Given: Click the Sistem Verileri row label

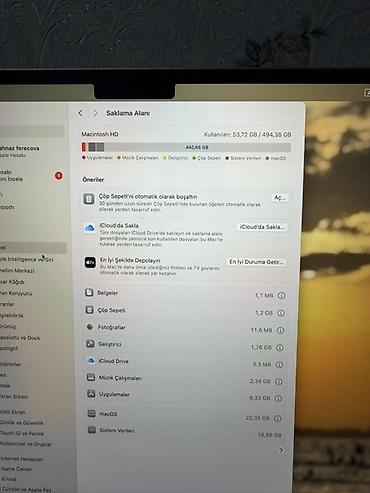Looking at the screenshot, I should pos(117,430).
